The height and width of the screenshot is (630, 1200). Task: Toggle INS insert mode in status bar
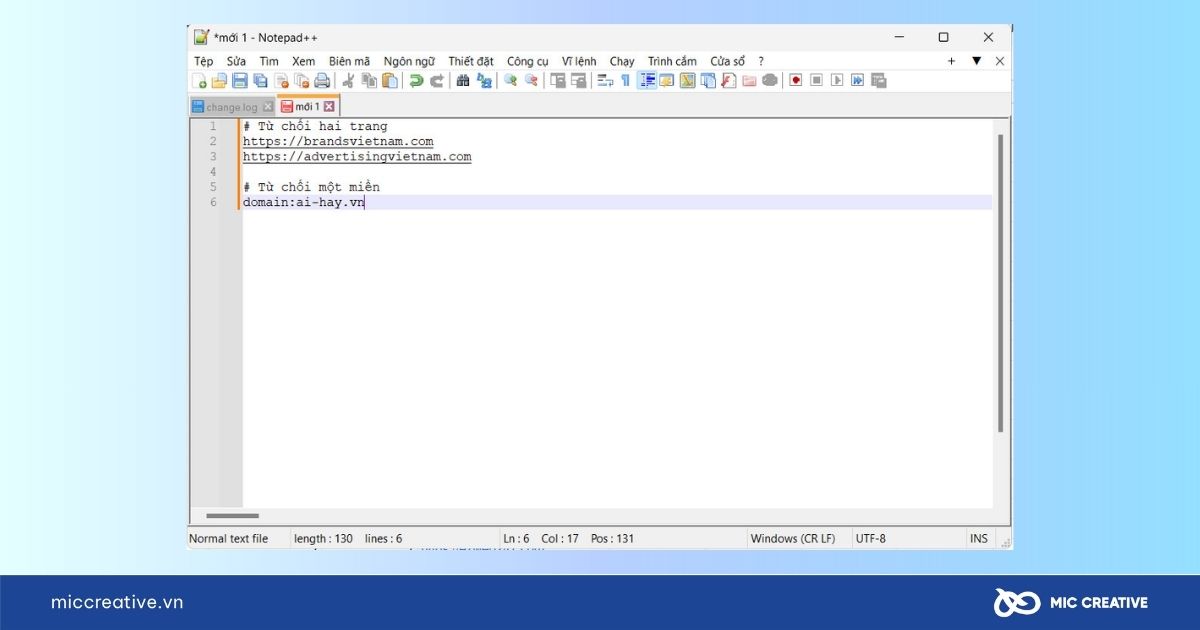coord(978,539)
